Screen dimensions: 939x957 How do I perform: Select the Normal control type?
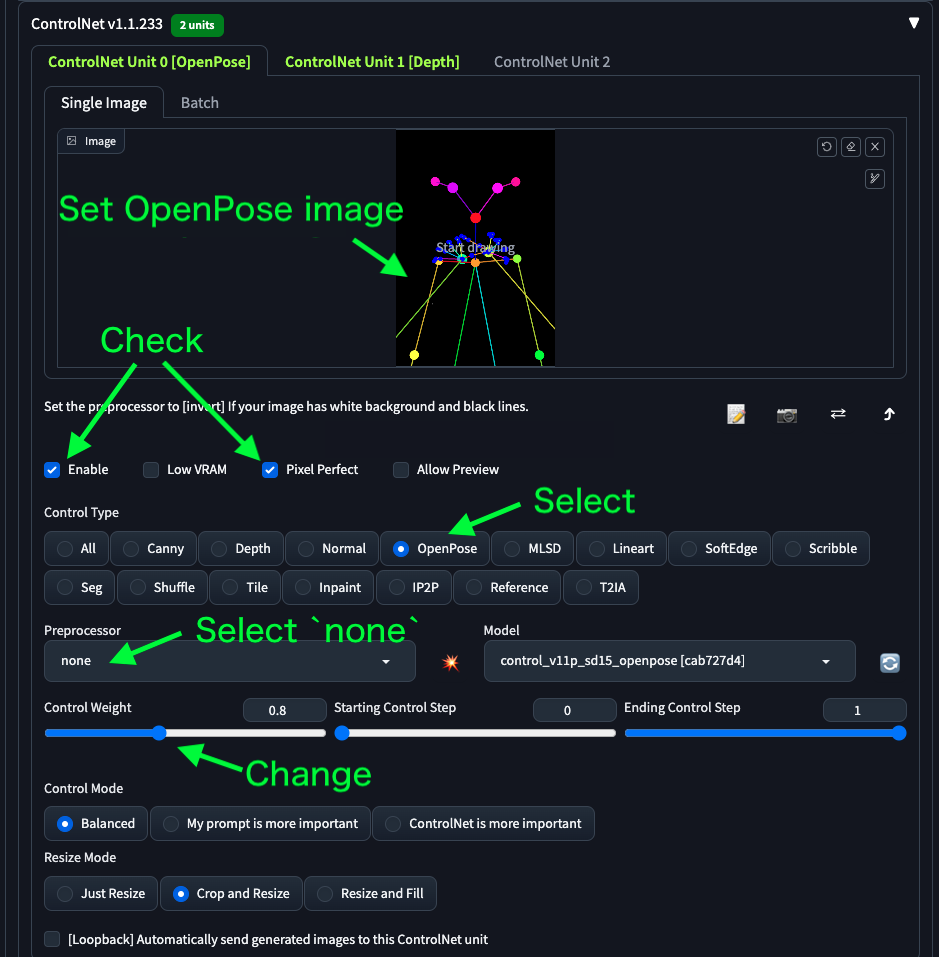pyautogui.click(x=332, y=549)
